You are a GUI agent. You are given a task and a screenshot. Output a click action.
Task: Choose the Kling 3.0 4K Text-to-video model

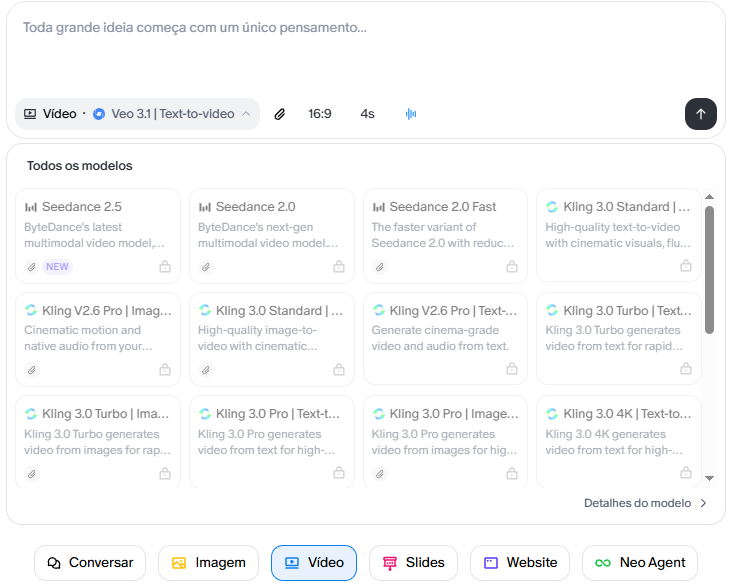(619, 442)
